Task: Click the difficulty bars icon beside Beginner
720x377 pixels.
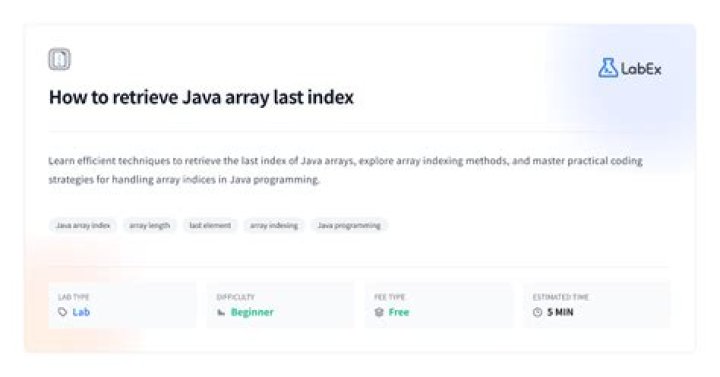Action: pyautogui.click(x=221, y=313)
